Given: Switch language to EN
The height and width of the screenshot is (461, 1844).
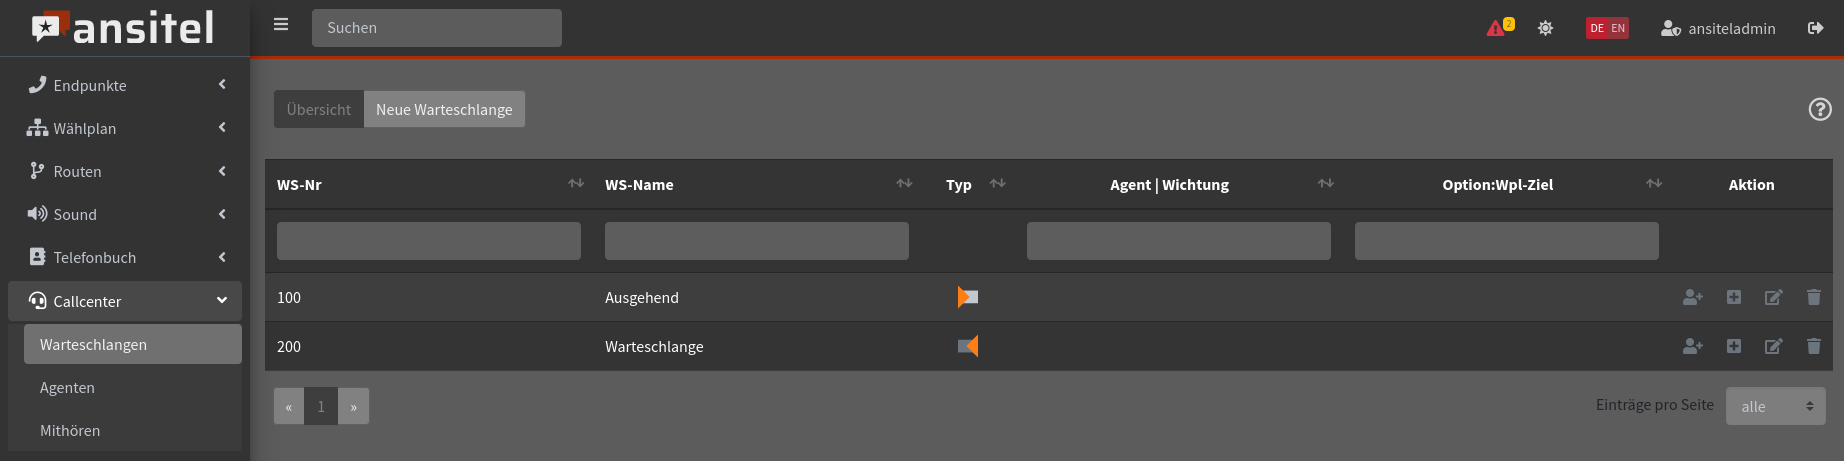Looking at the screenshot, I should coord(1618,28).
